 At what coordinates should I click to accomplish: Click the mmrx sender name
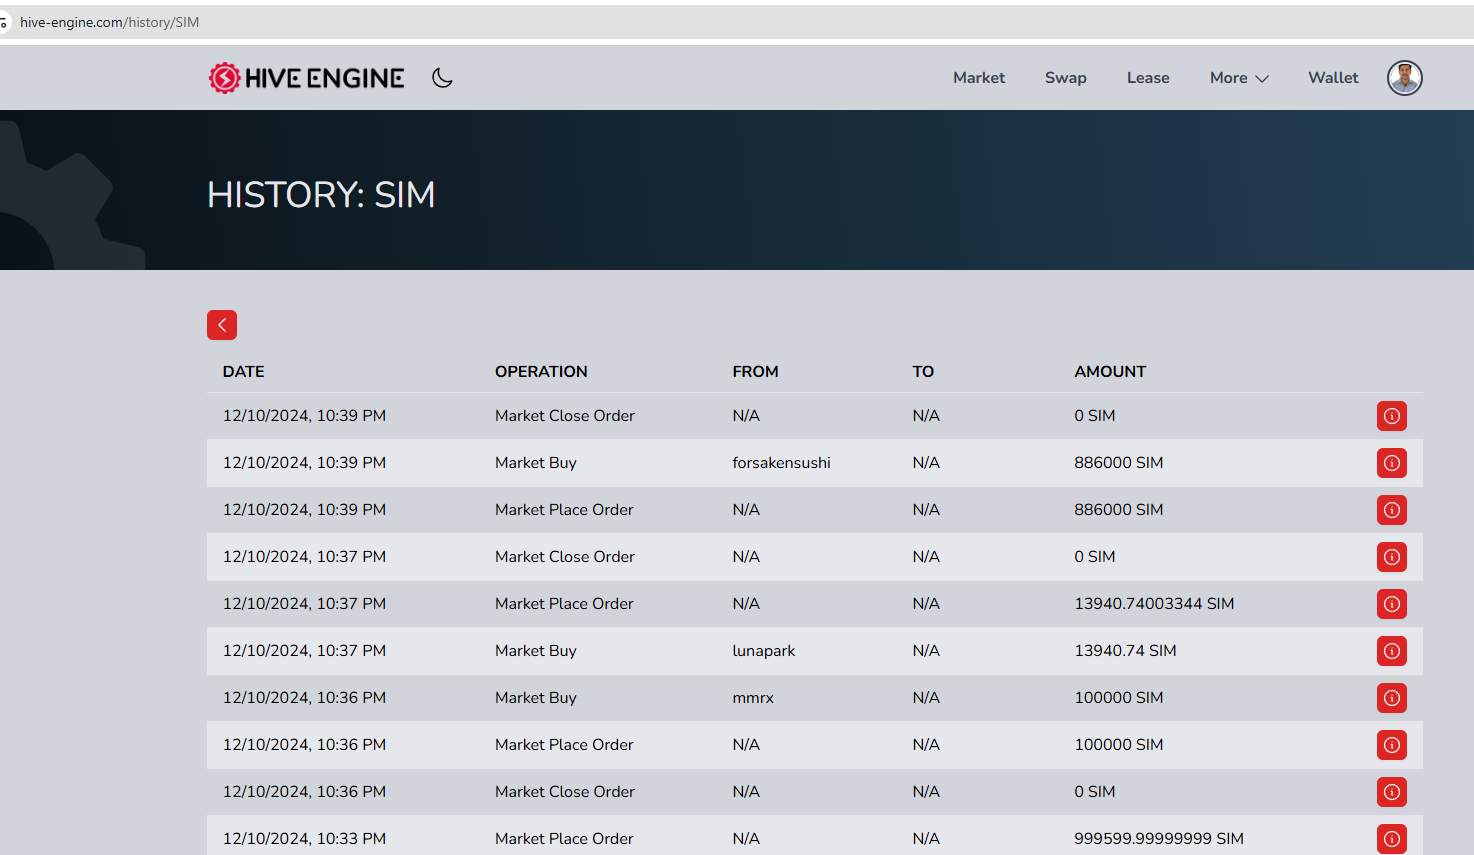pos(753,698)
